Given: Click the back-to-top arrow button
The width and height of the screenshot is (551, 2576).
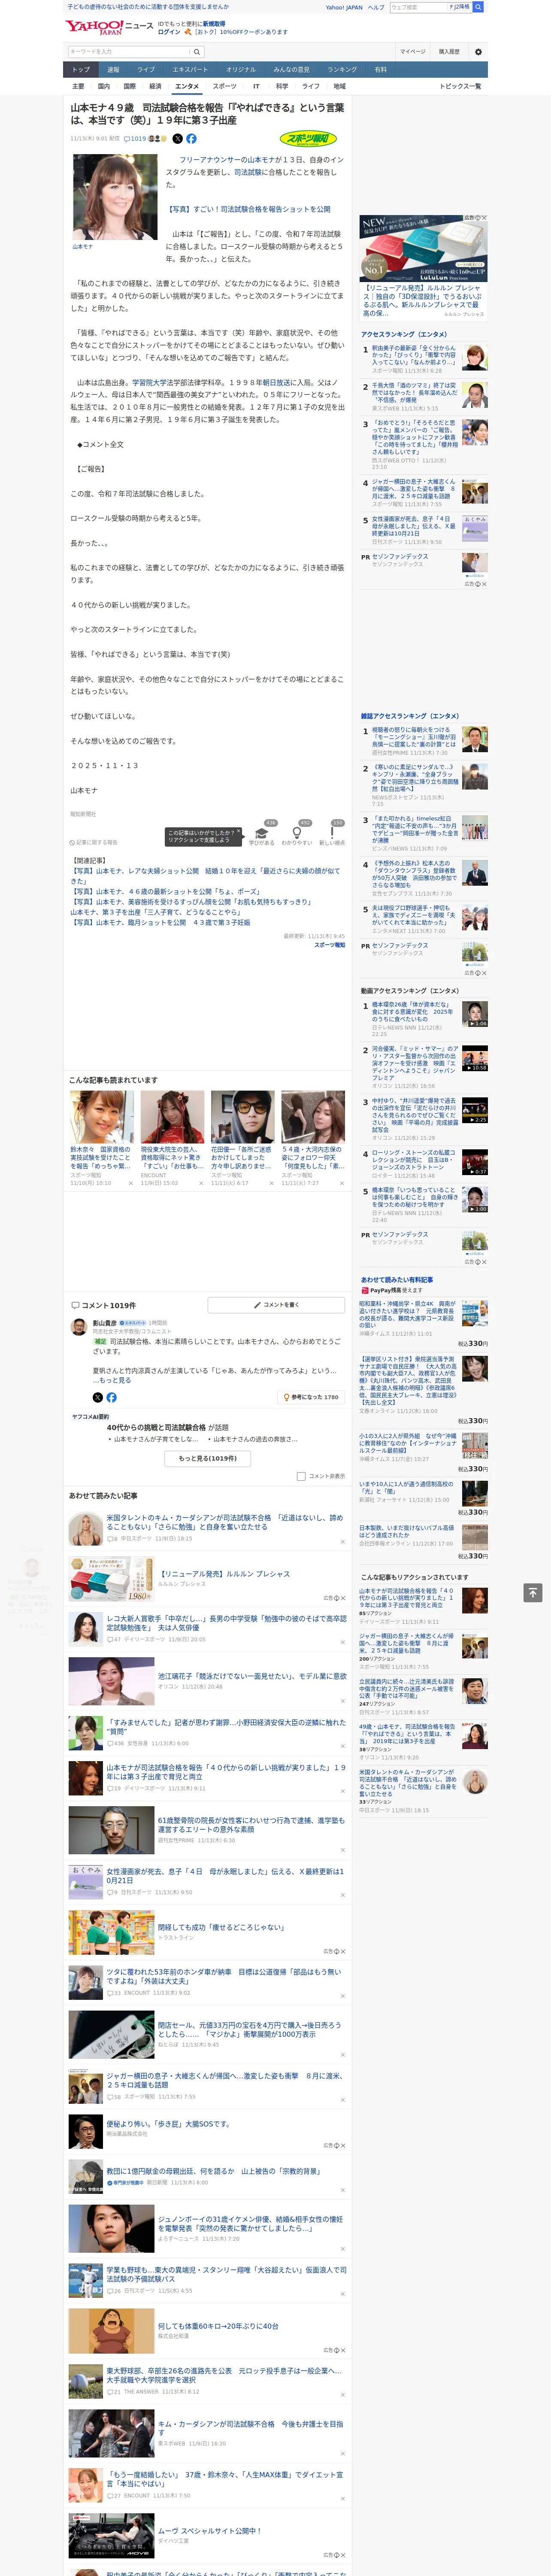Looking at the screenshot, I should pos(533,1592).
